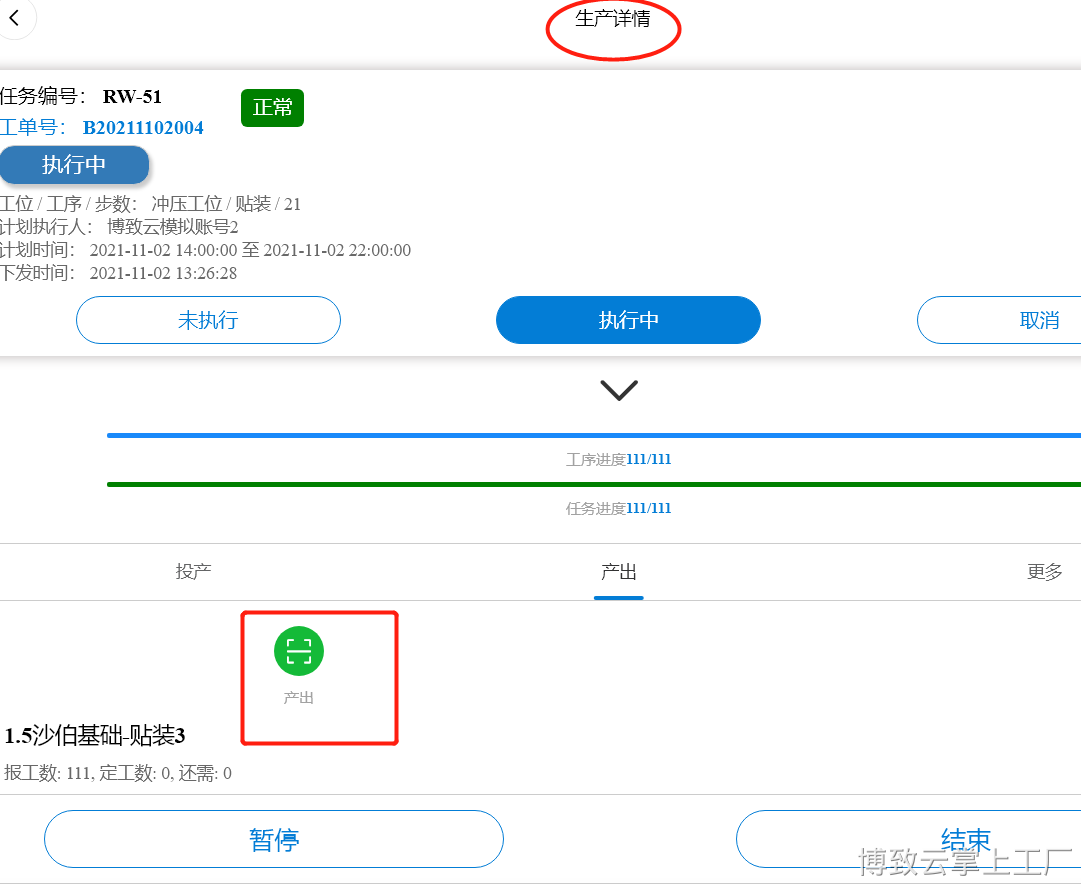Select the 执行中 blue status option

(x=628, y=320)
